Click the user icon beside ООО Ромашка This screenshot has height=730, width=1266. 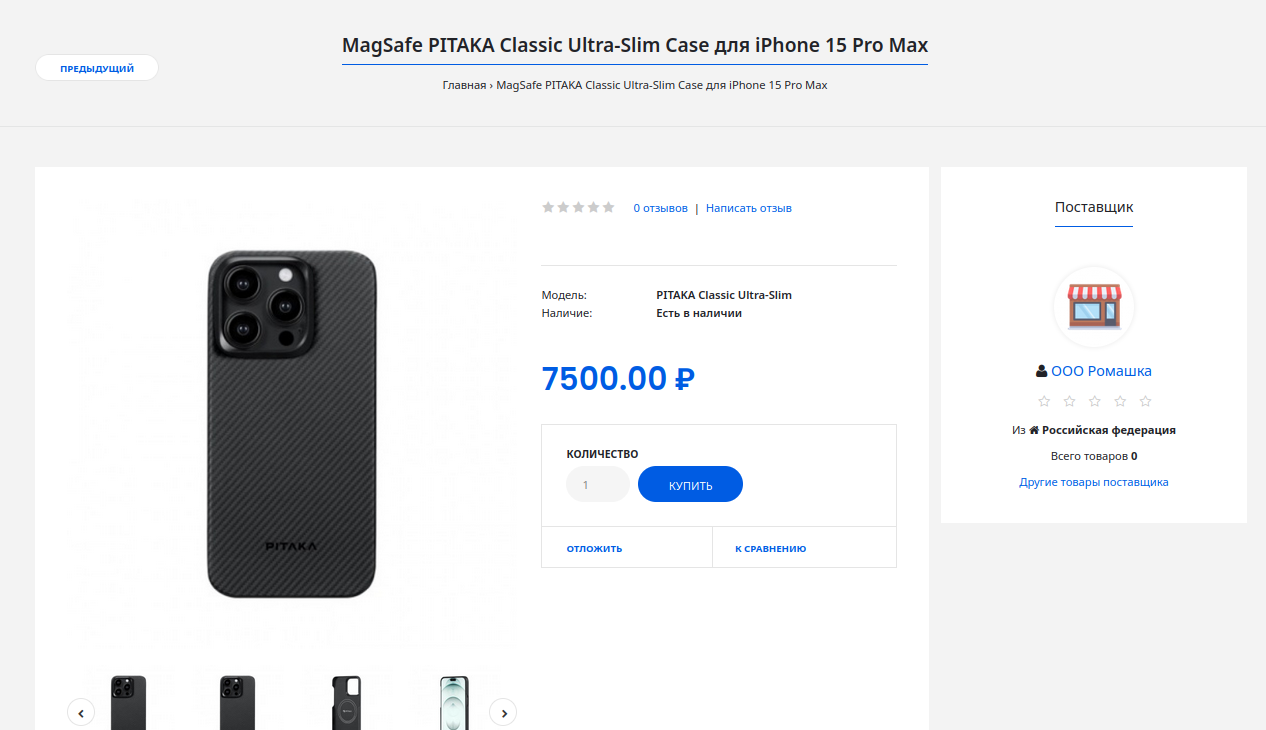pos(1042,371)
